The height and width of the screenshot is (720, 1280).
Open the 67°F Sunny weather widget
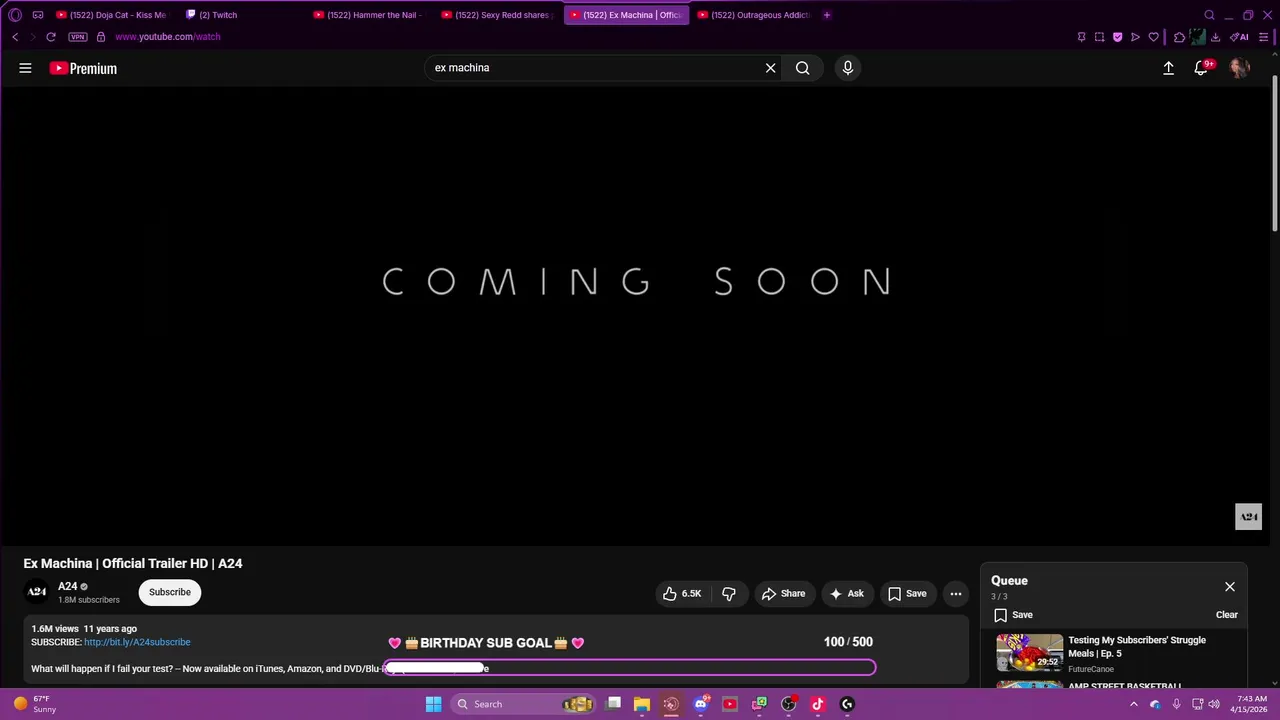click(x=34, y=704)
